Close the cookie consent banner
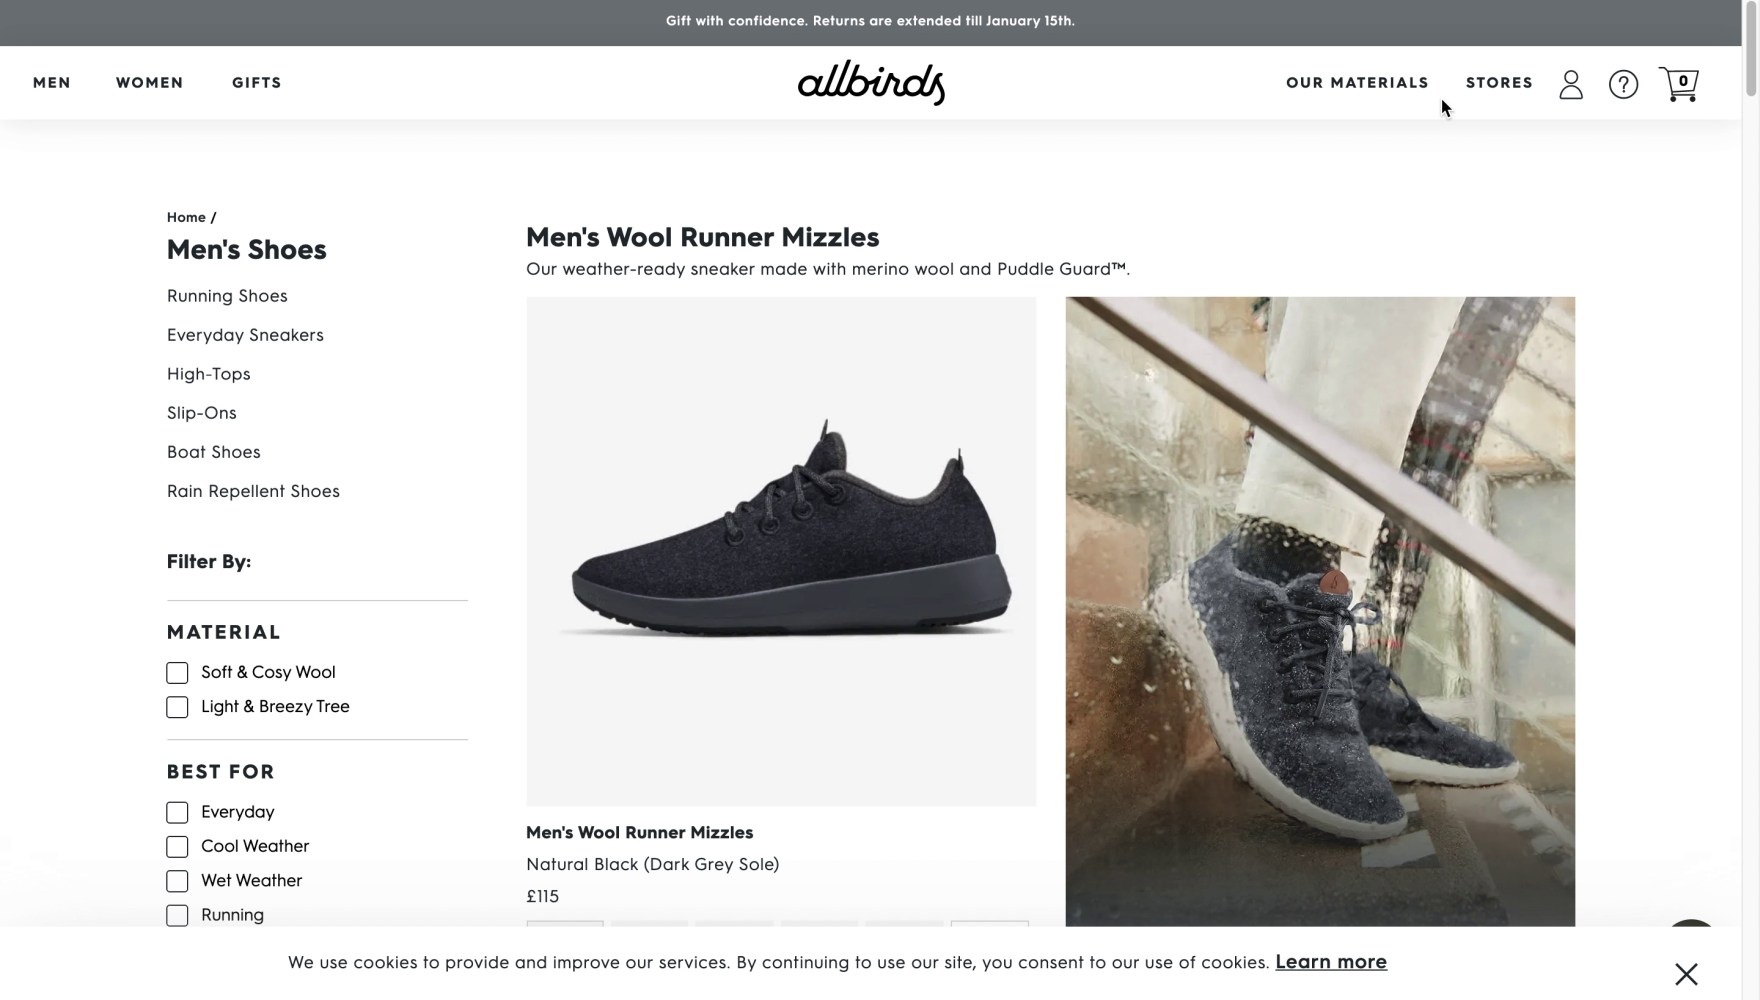1760x1000 pixels. pyautogui.click(x=1686, y=974)
